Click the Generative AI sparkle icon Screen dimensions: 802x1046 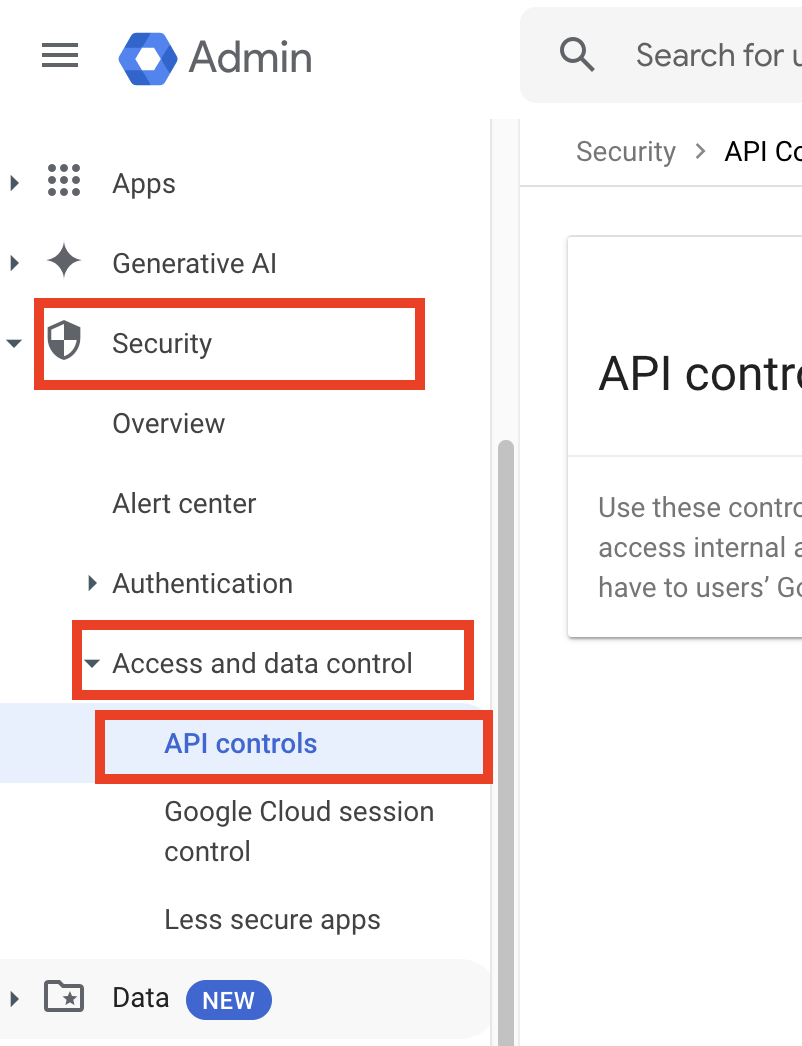(64, 263)
